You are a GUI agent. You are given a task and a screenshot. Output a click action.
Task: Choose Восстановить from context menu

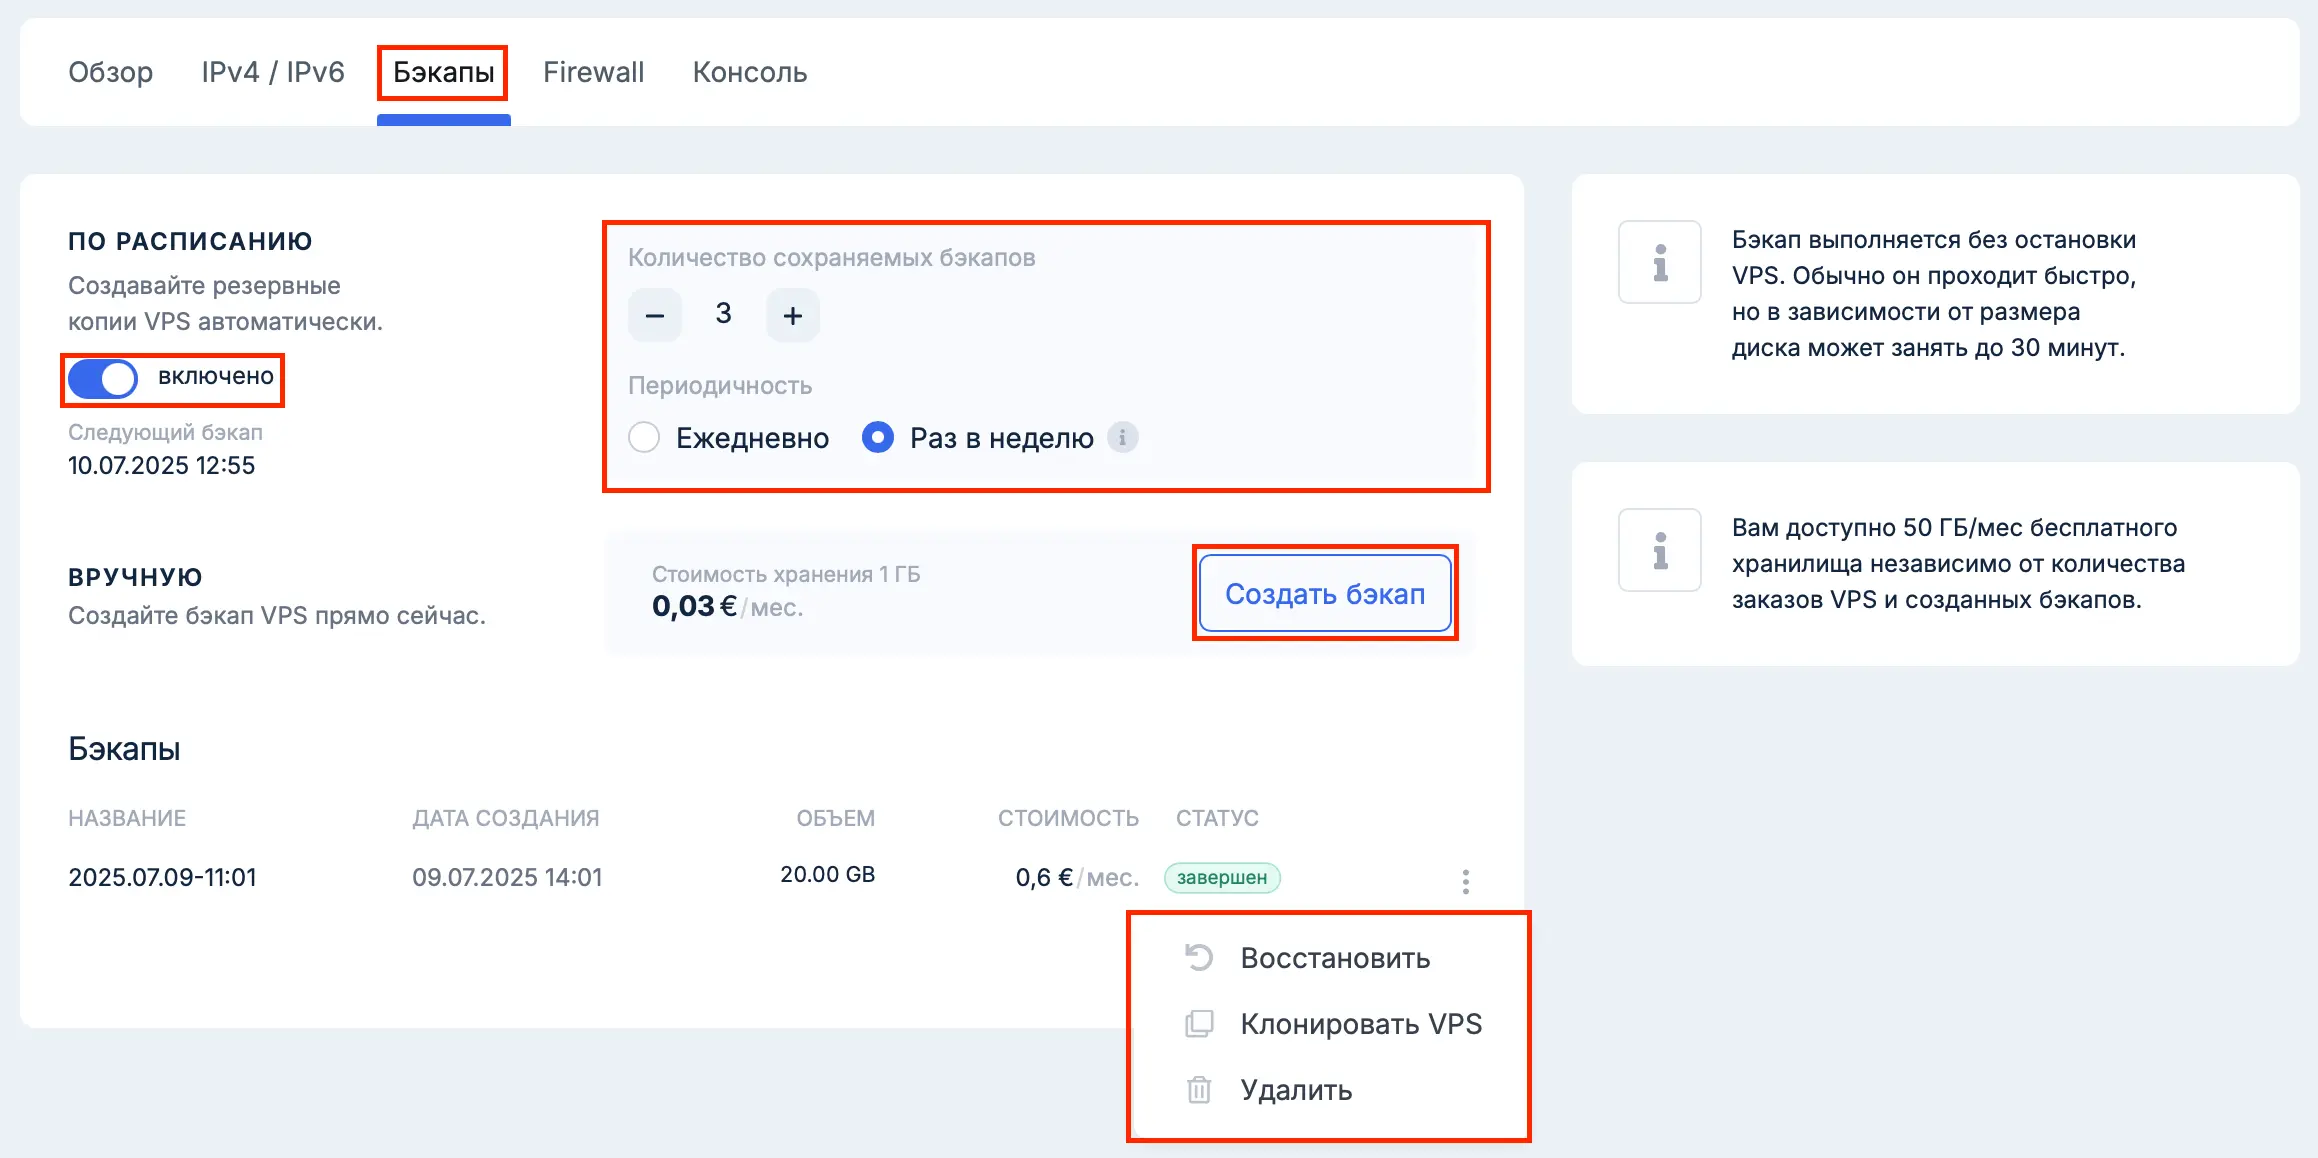point(1334,958)
